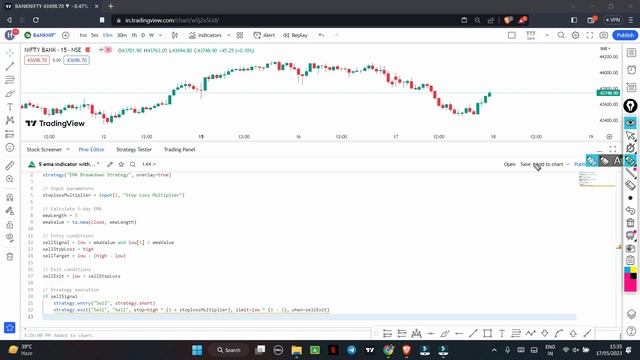The image size is (640, 360).
Task: Activate the zoom in tool
Action: tap(10, 179)
